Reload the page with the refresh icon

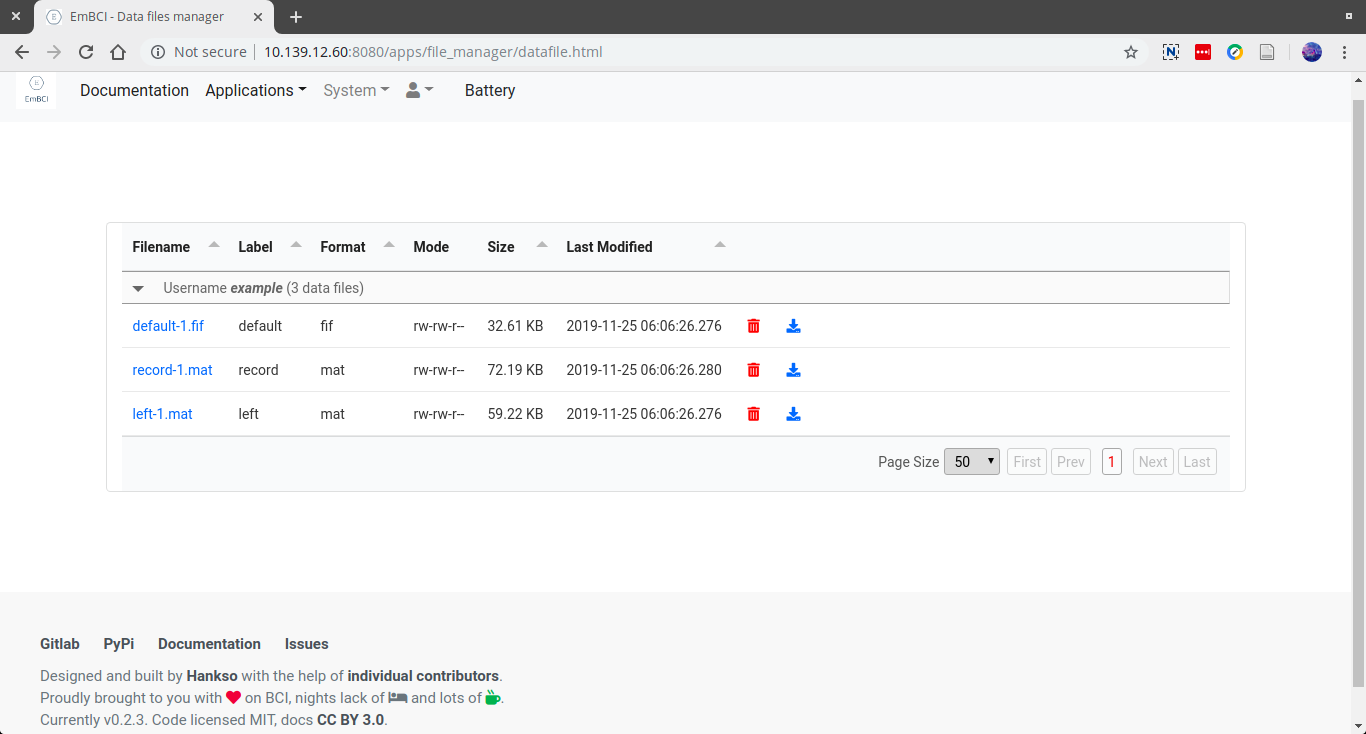[86, 52]
